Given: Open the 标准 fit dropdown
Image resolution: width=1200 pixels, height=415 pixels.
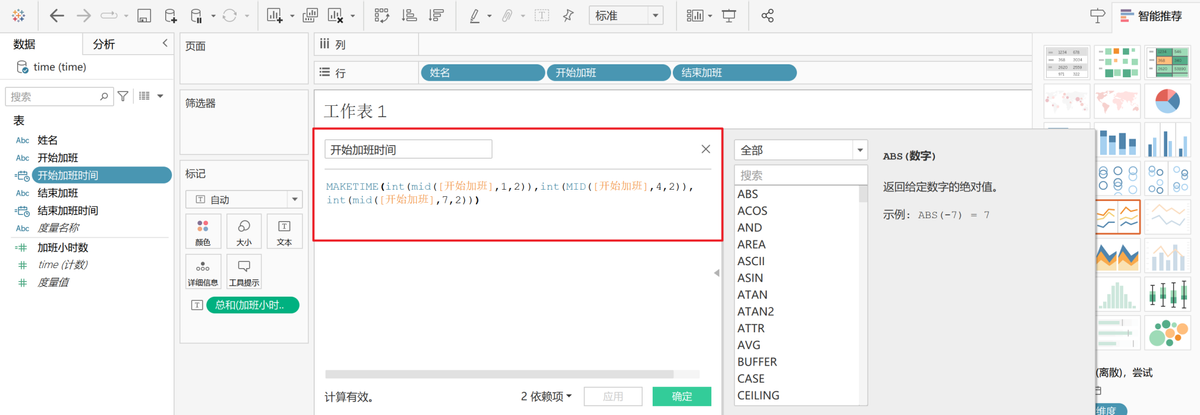Looking at the screenshot, I should [x=626, y=16].
